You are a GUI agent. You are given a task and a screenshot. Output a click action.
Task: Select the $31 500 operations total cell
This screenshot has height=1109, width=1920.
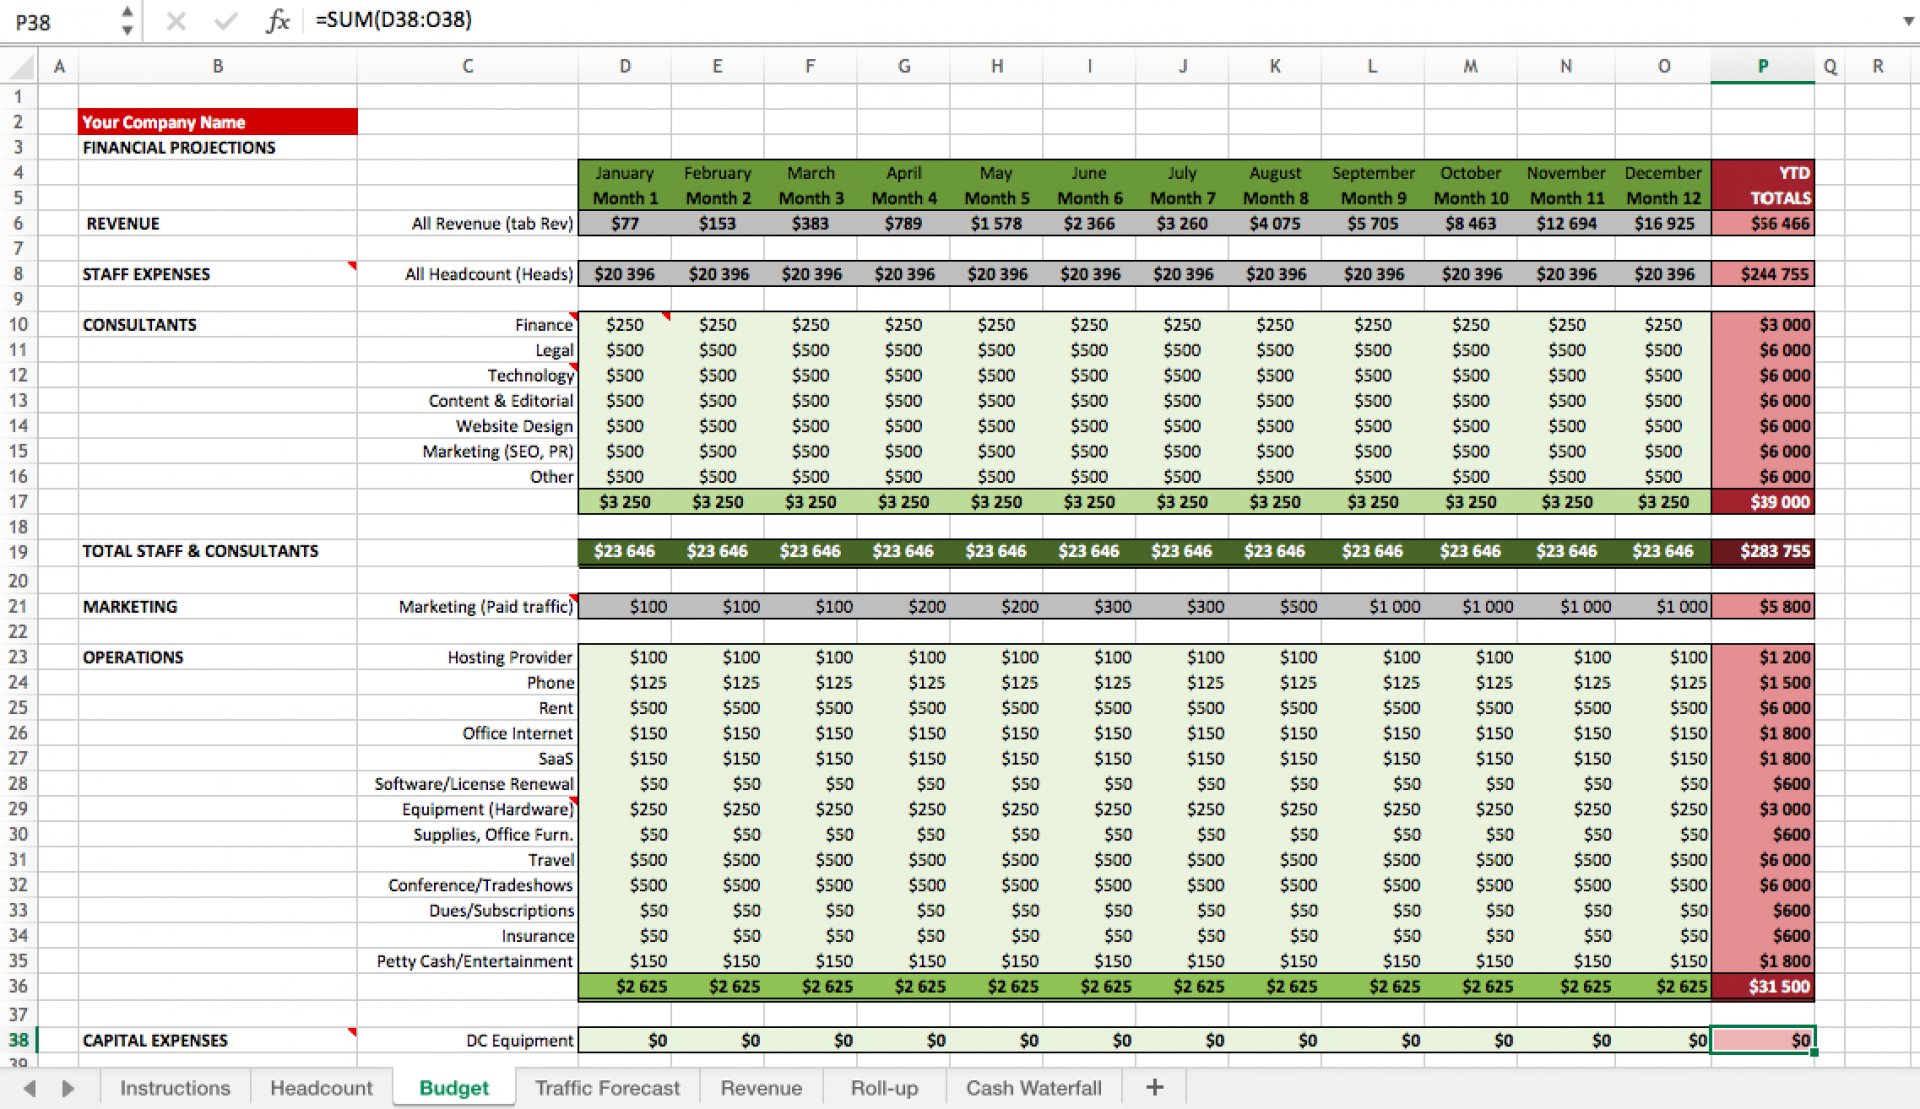[x=1762, y=987]
